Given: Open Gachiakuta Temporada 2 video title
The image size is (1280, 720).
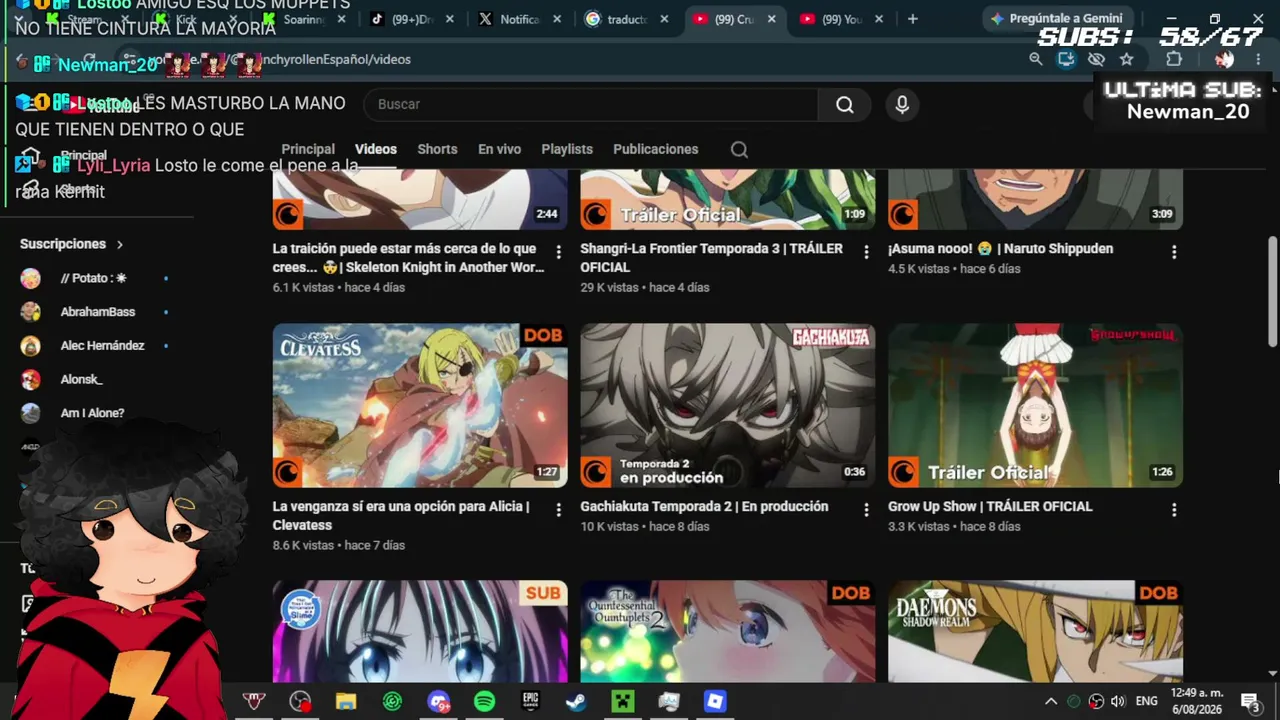Looking at the screenshot, I should click(x=704, y=507).
